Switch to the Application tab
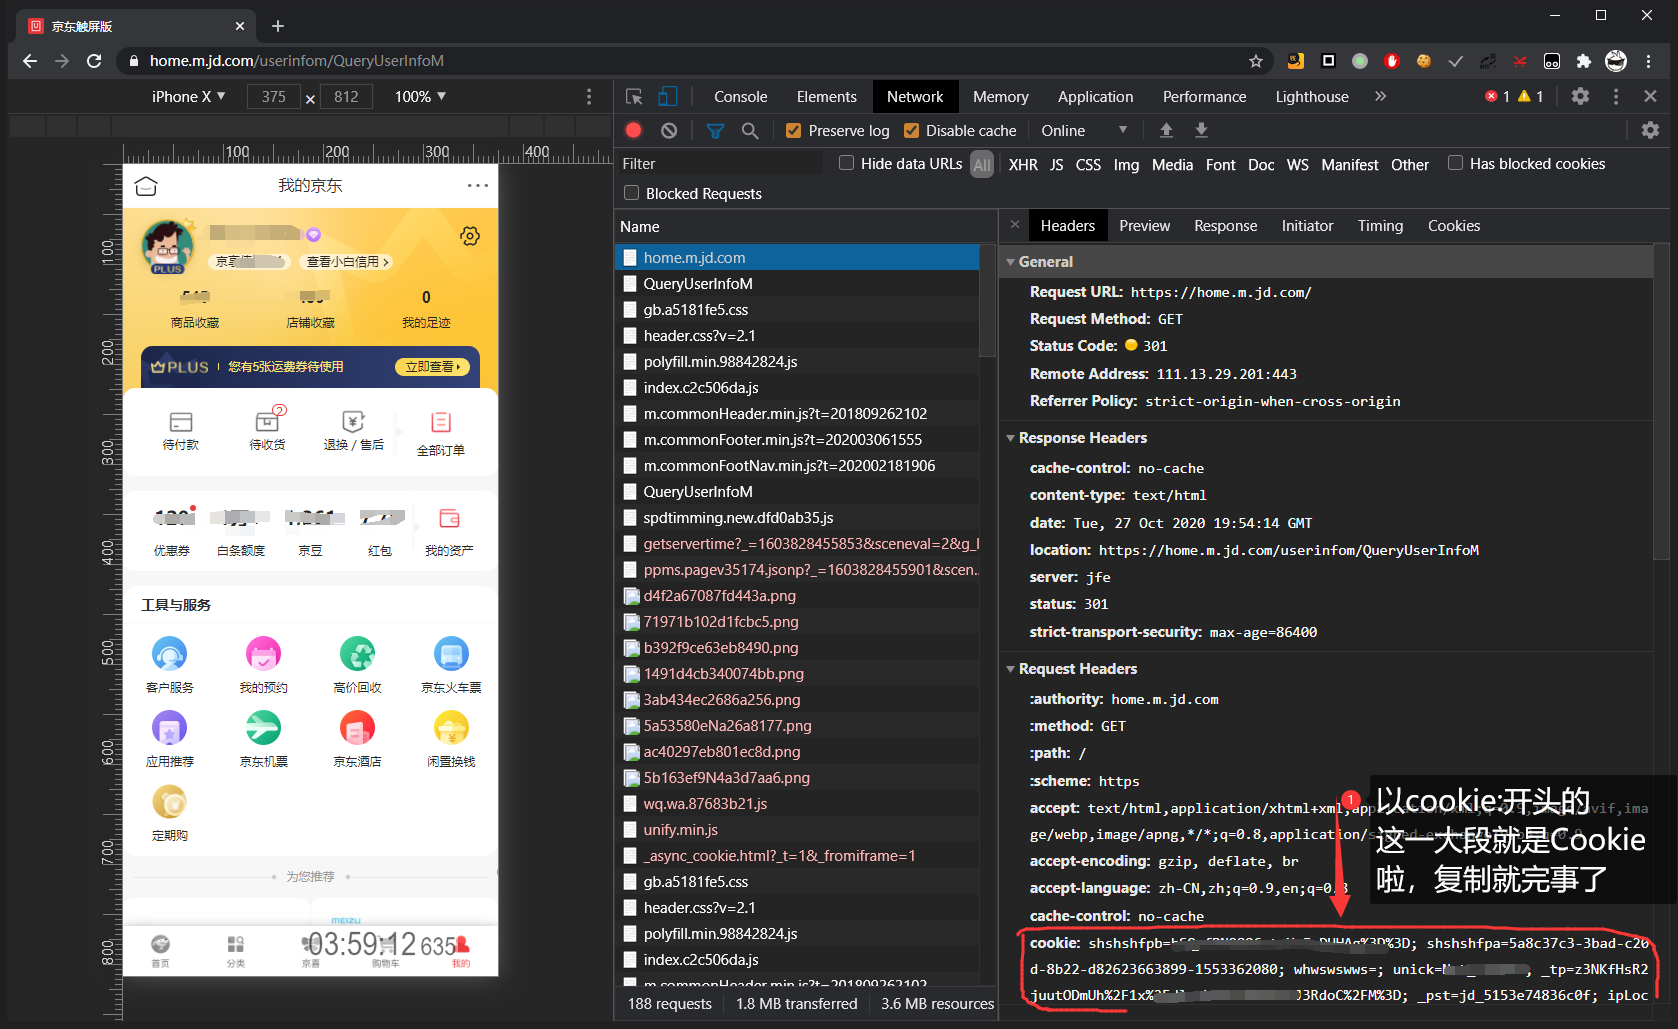 (x=1095, y=97)
